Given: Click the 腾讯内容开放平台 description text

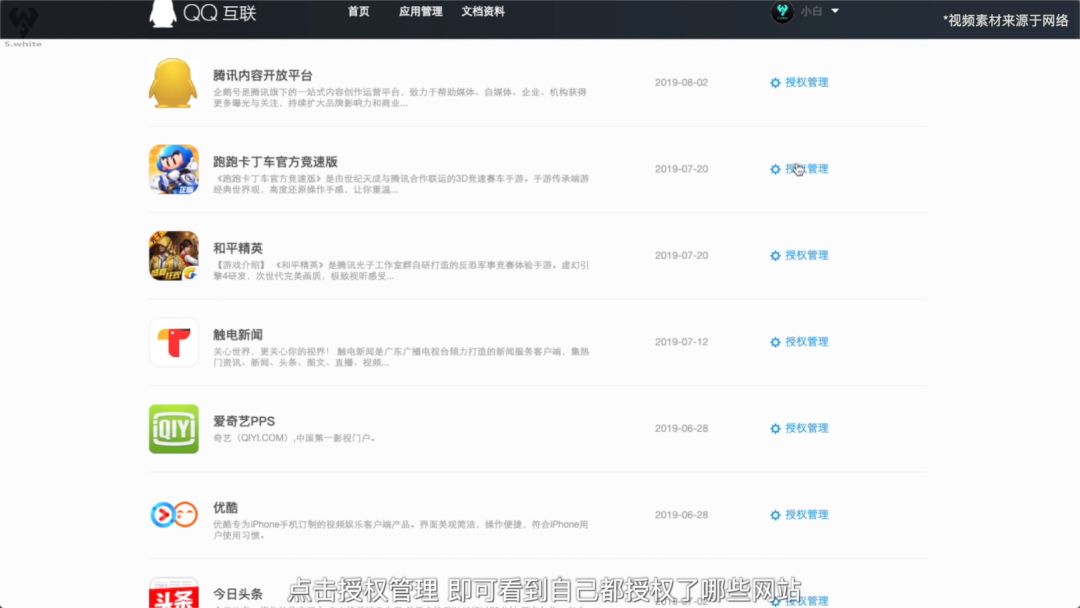Looking at the screenshot, I should click(400, 98).
